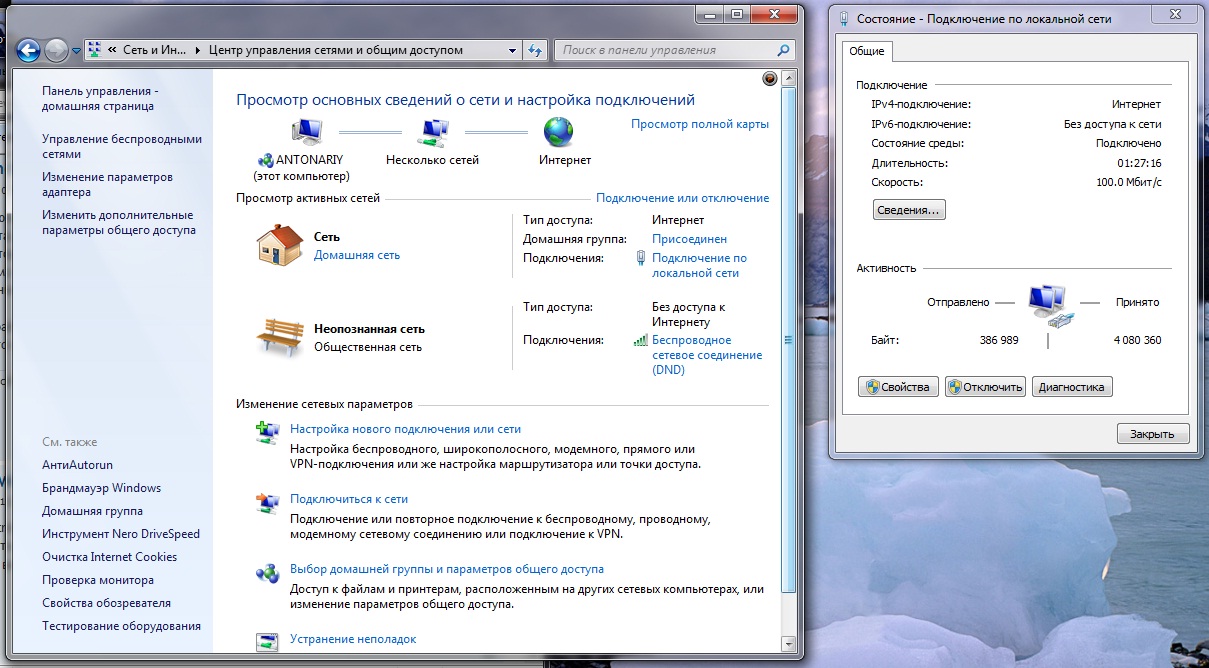
Task: Open Панель управления домашняя страница link
Action: click(x=100, y=98)
